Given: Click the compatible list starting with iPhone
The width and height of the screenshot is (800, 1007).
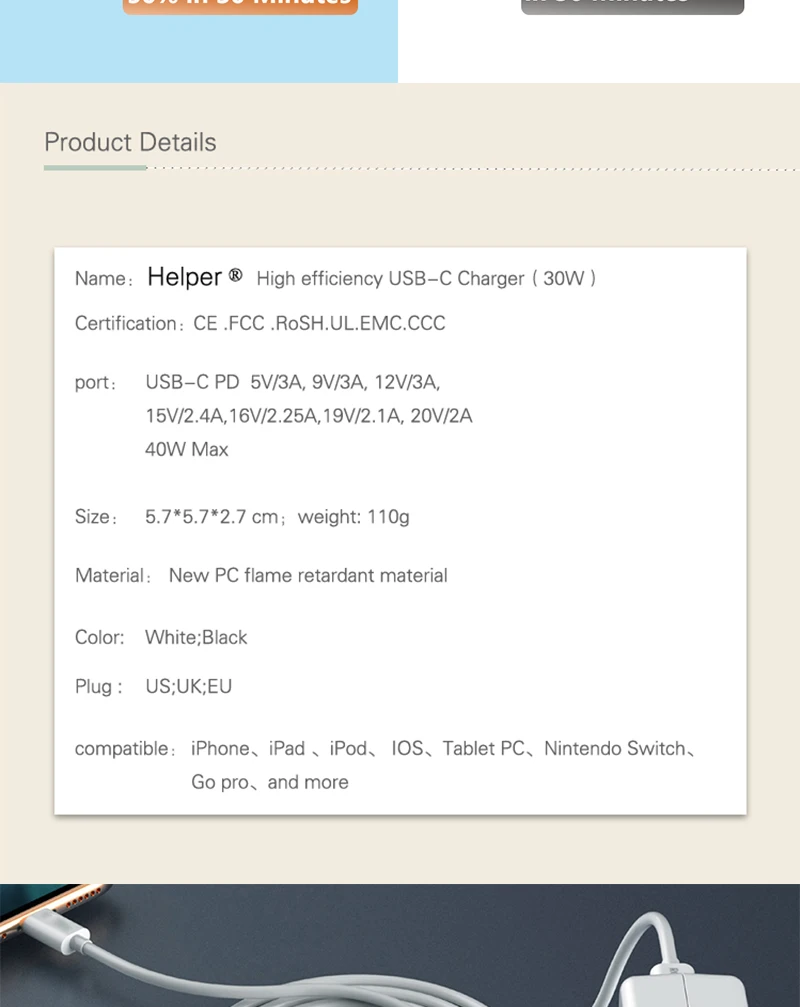Looking at the screenshot, I should (x=443, y=748).
